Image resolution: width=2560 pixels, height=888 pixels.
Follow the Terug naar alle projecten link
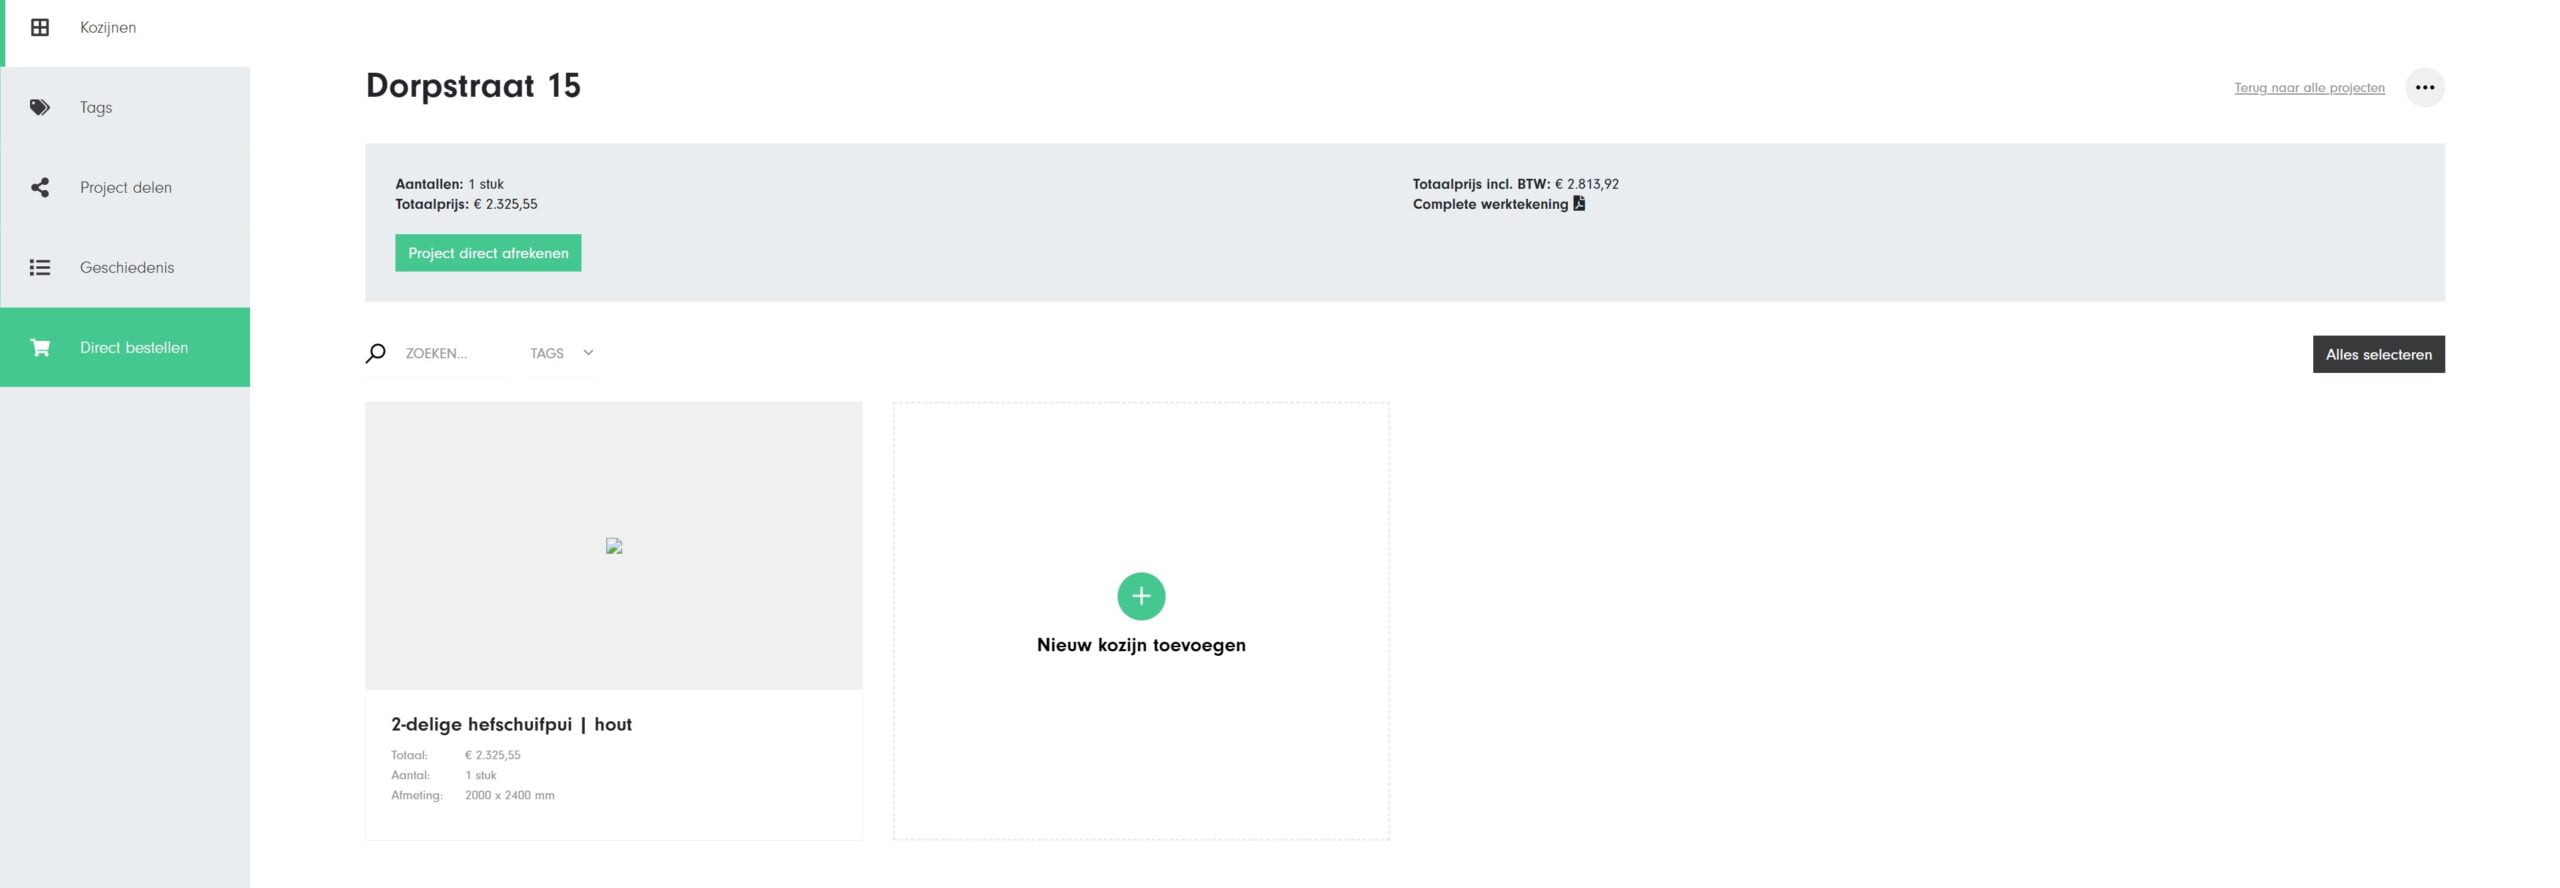coord(2309,88)
